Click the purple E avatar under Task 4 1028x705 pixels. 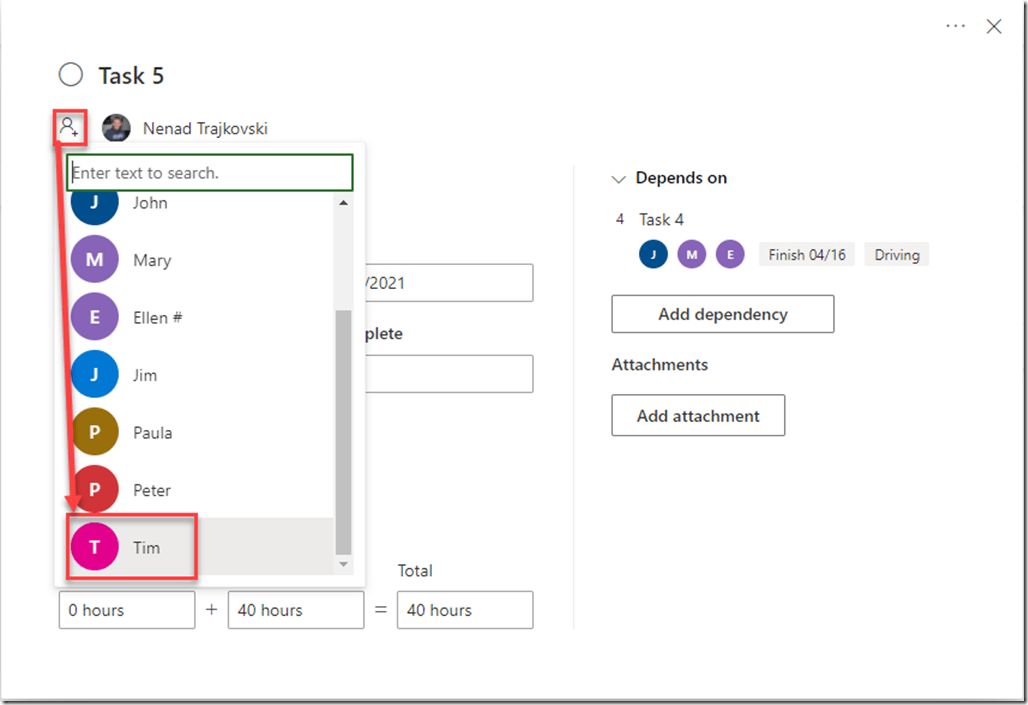730,255
